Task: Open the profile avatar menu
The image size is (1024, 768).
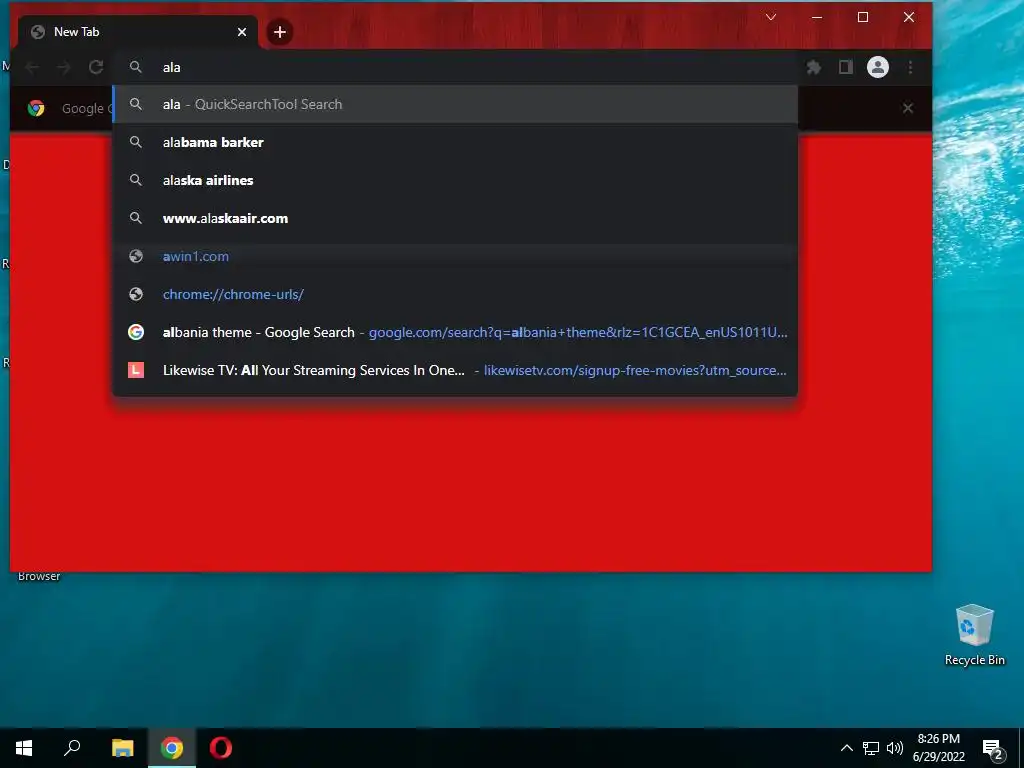Action: [x=878, y=67]
